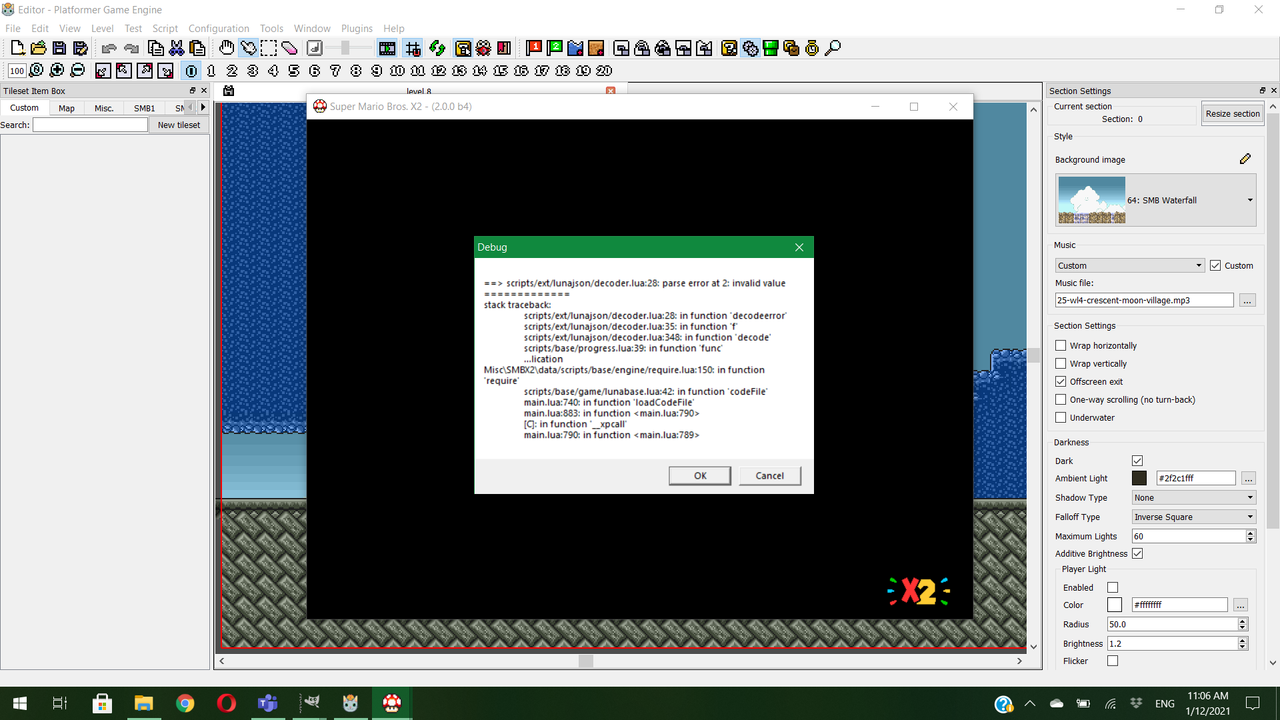Select the hand pan tool
Screen dimensions: 1280x720
[x=225, y=47]
